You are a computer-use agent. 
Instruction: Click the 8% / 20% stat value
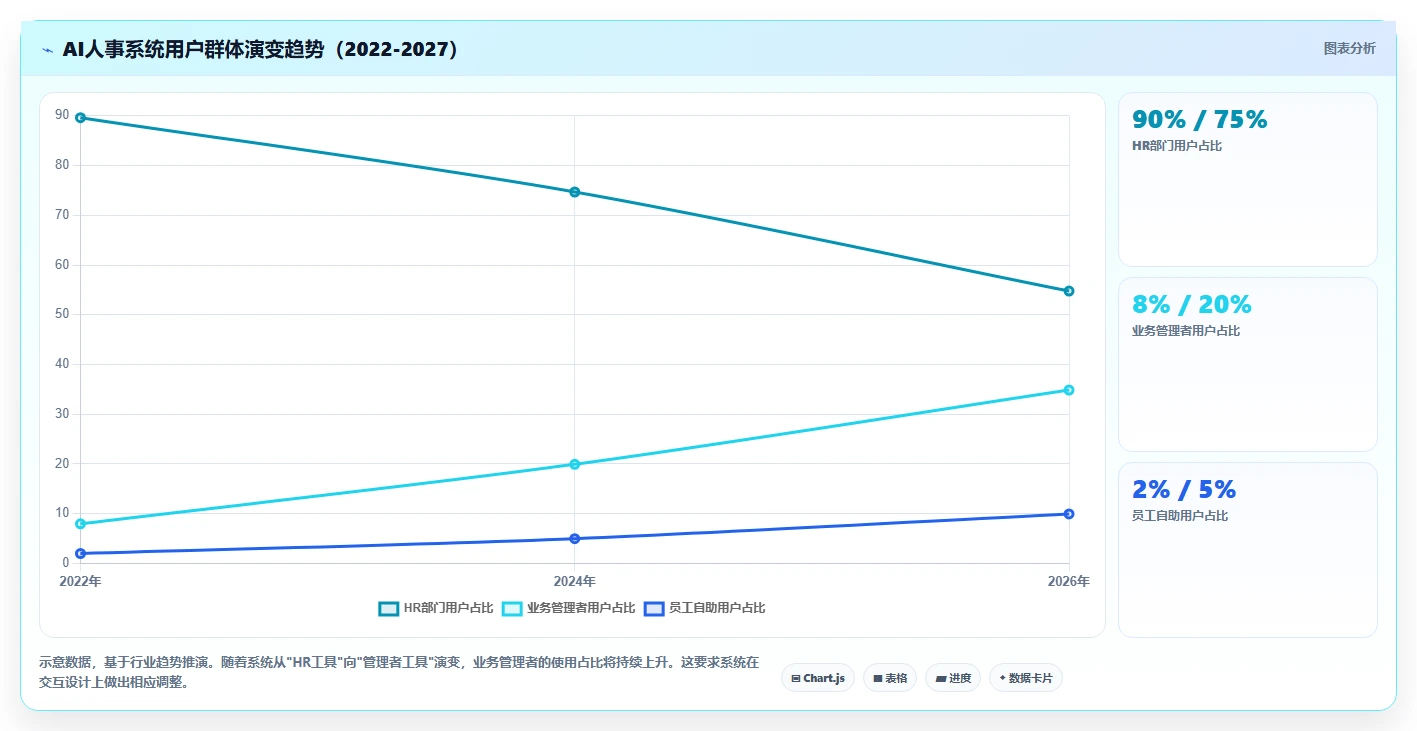1191,305
